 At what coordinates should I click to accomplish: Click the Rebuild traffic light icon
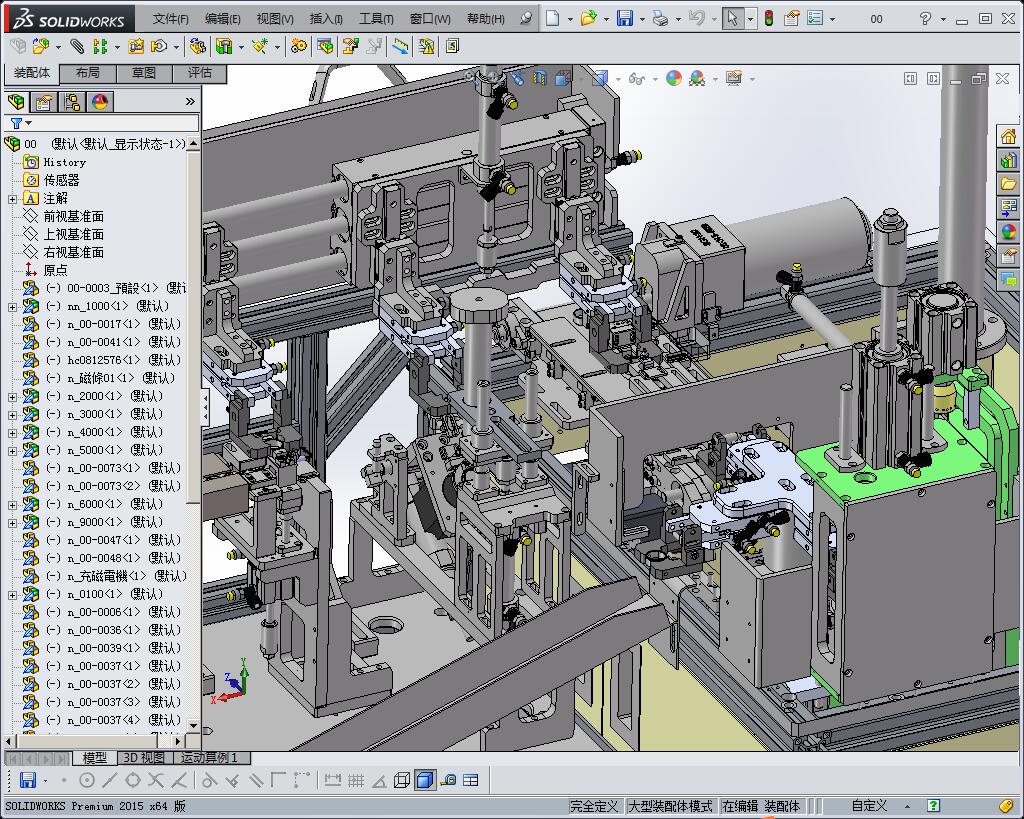click(769, 18)
